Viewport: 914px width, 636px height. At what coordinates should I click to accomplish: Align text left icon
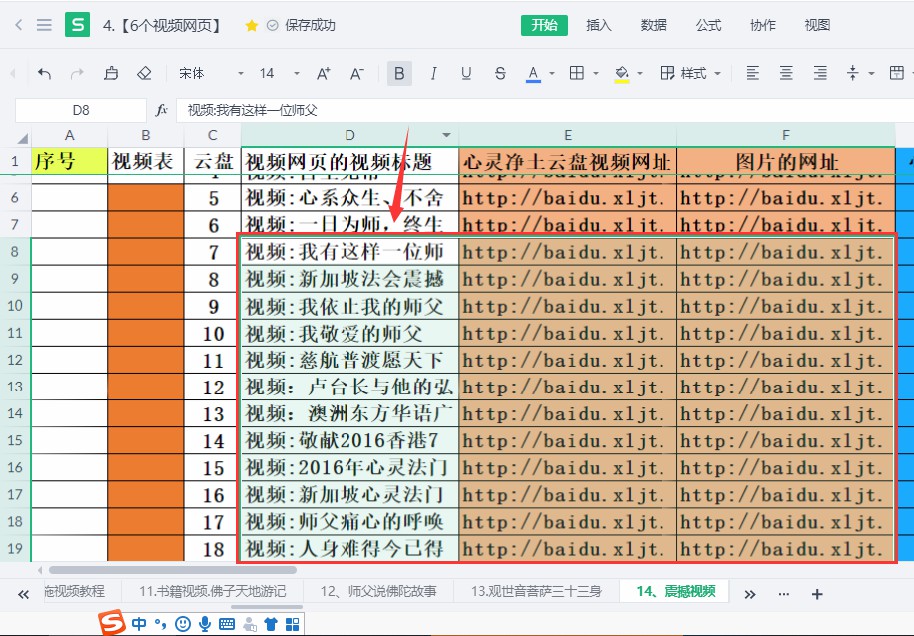click(753, 73)
